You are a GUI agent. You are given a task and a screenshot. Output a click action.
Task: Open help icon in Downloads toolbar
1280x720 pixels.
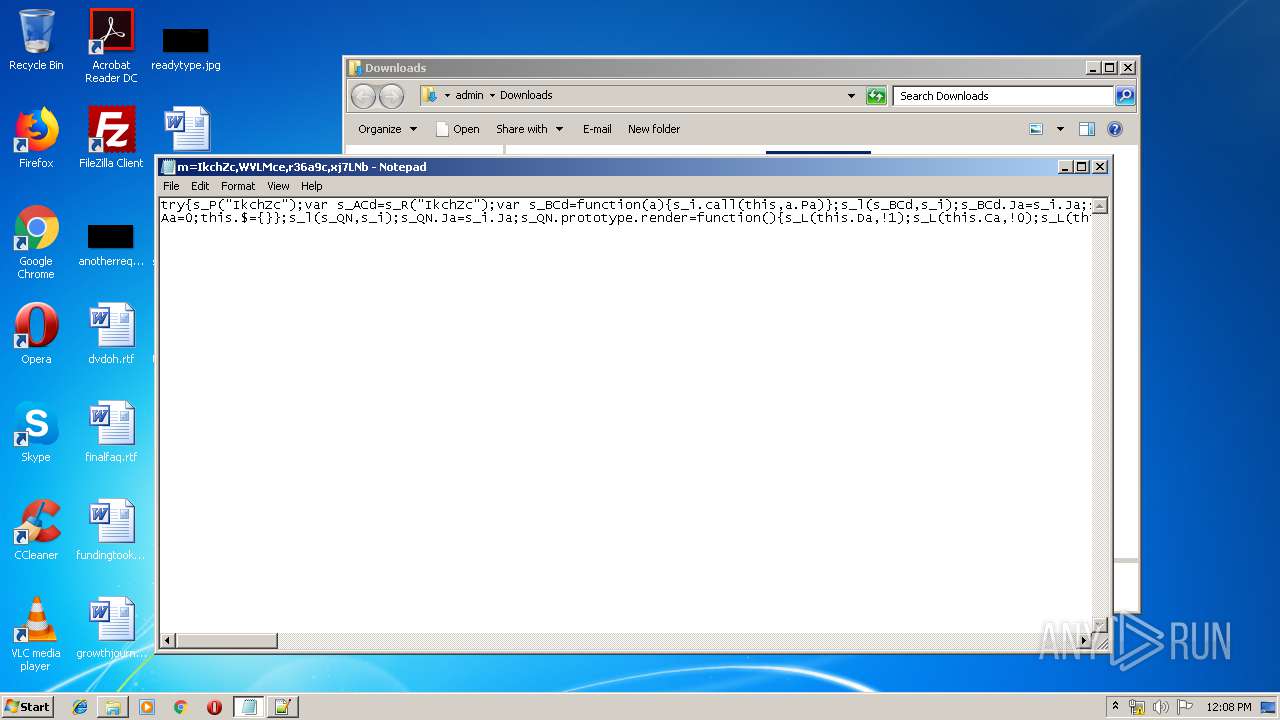click(x=1115, y=129)
